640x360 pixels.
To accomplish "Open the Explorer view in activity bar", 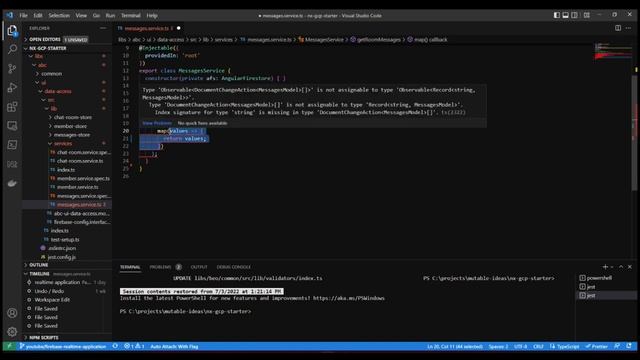I will pyautogui.click(x=12, y=30).
